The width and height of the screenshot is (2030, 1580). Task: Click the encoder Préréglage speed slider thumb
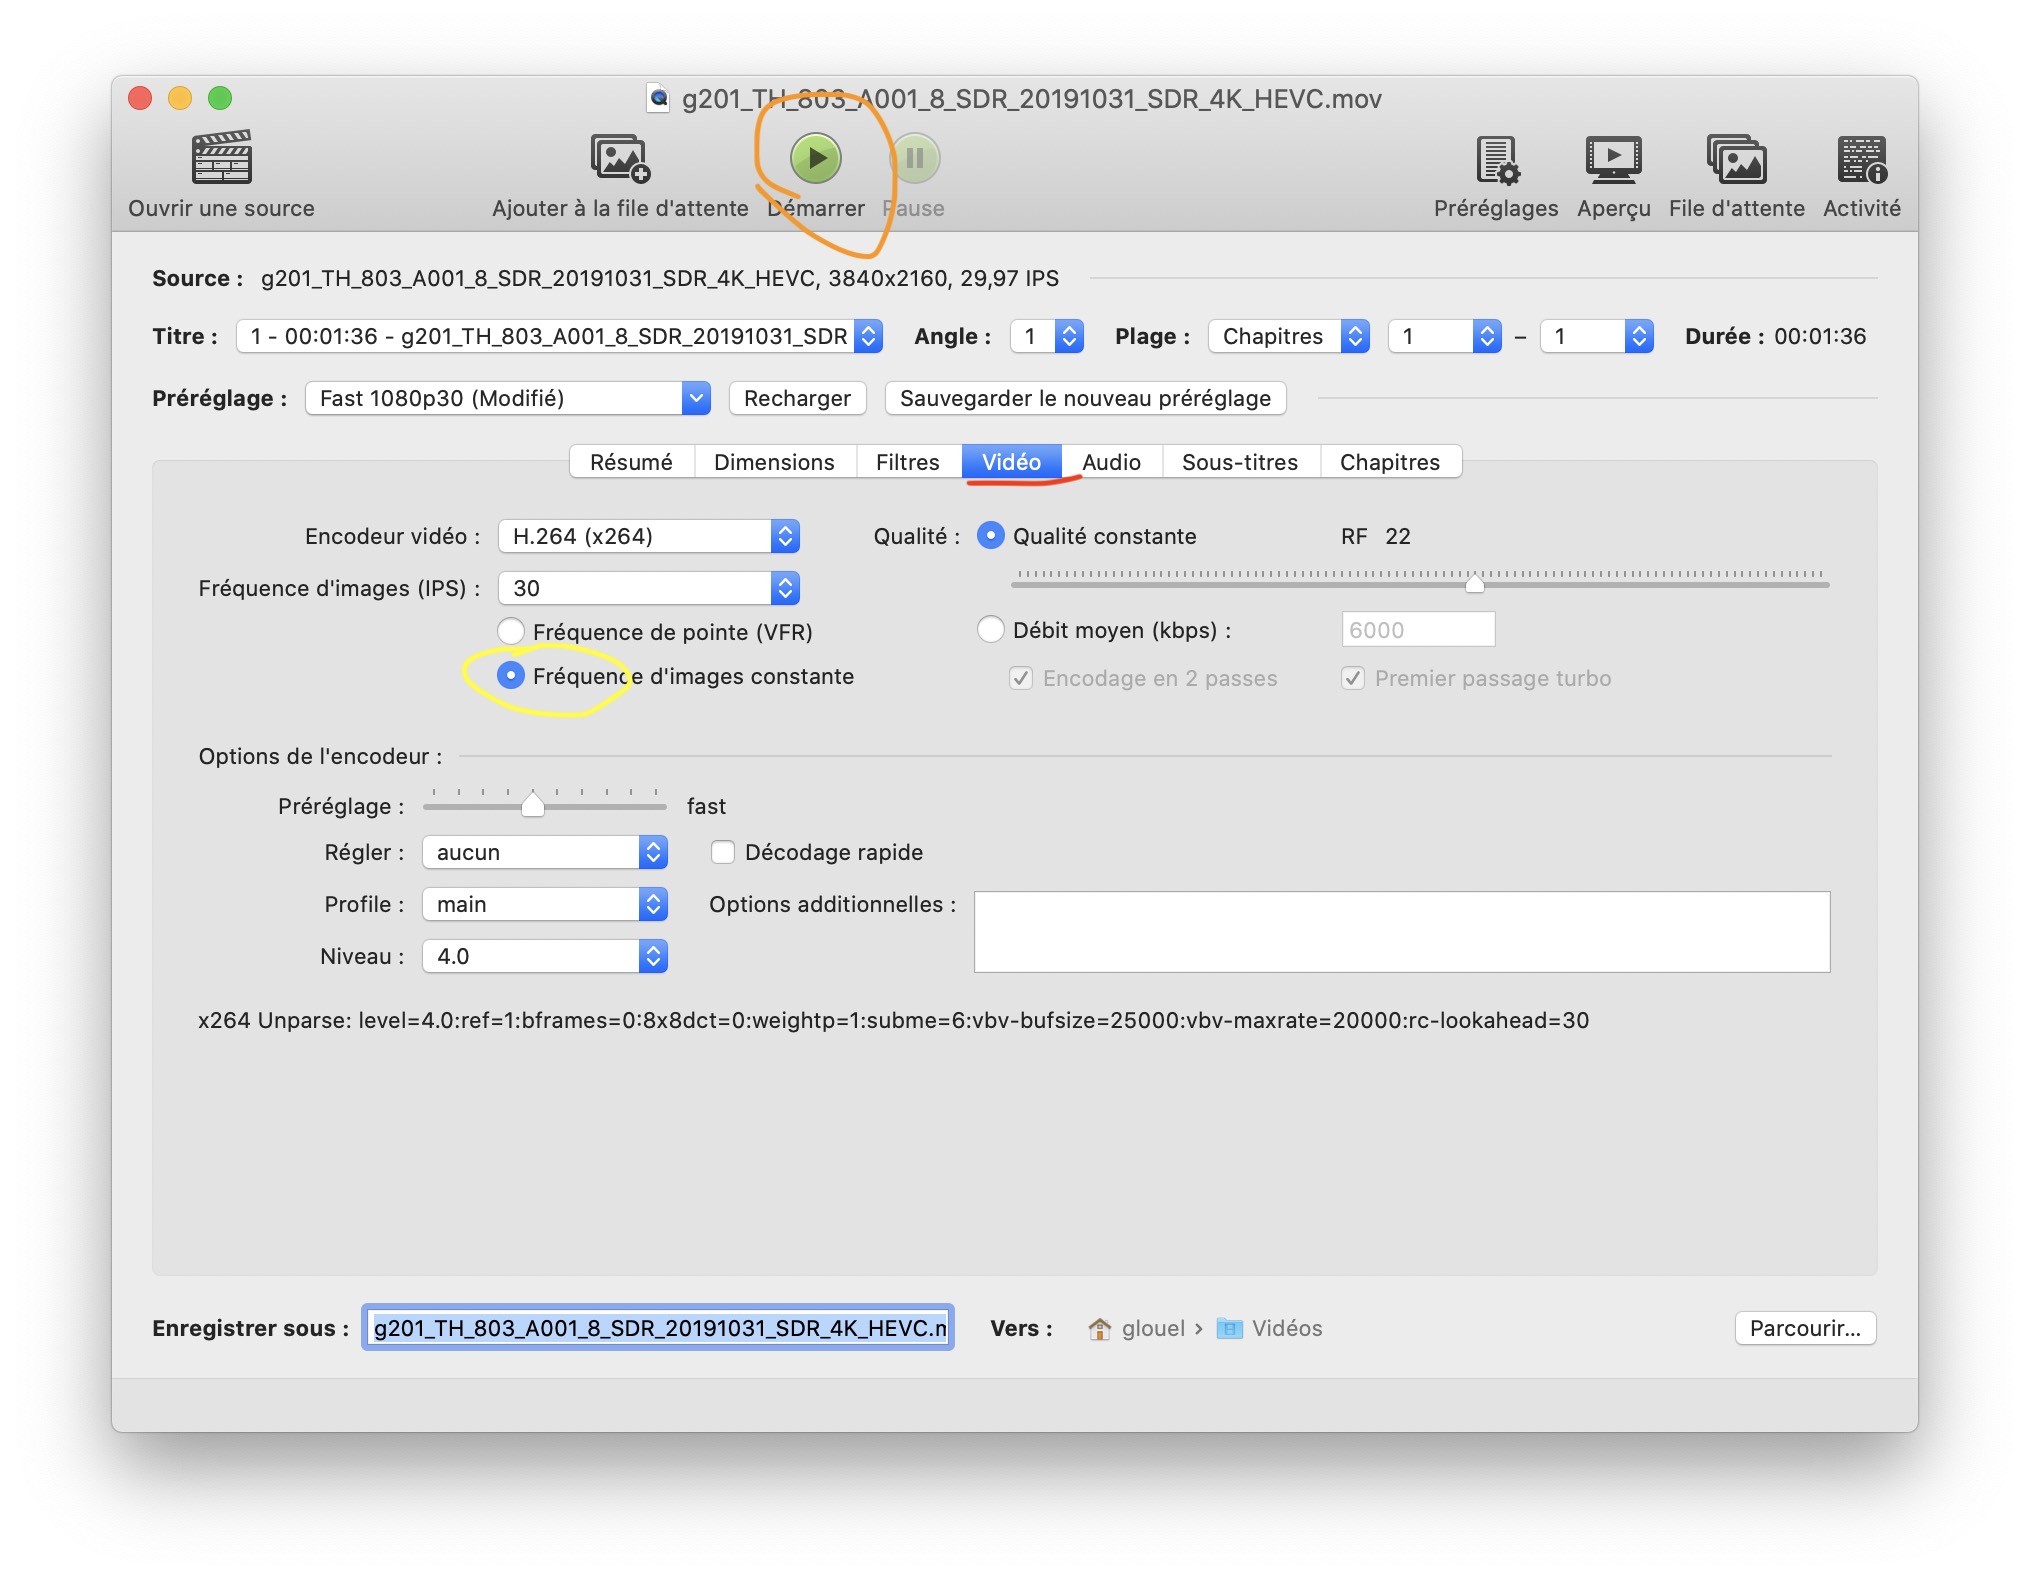tap(533, 804)
